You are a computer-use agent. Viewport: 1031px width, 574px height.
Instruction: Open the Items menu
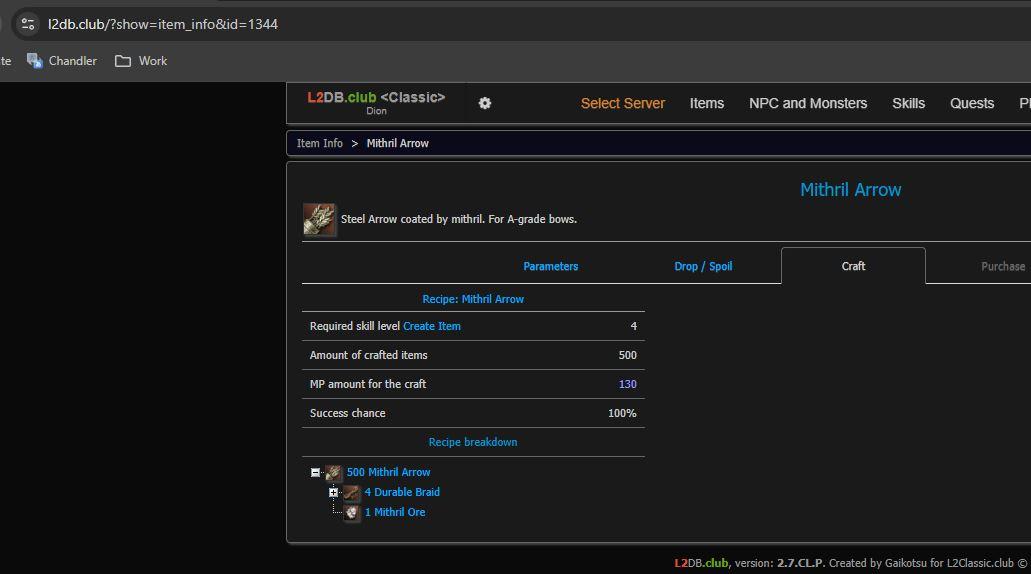pyautogui.click(x=706, y=103)
